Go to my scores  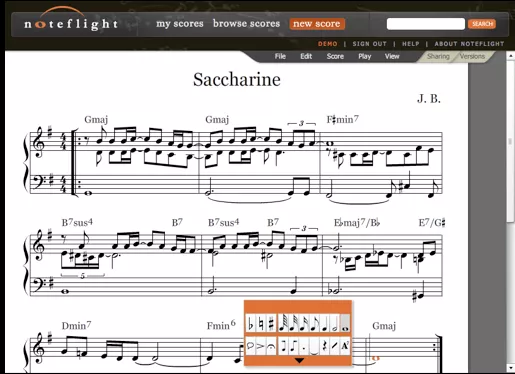point(180,24)
